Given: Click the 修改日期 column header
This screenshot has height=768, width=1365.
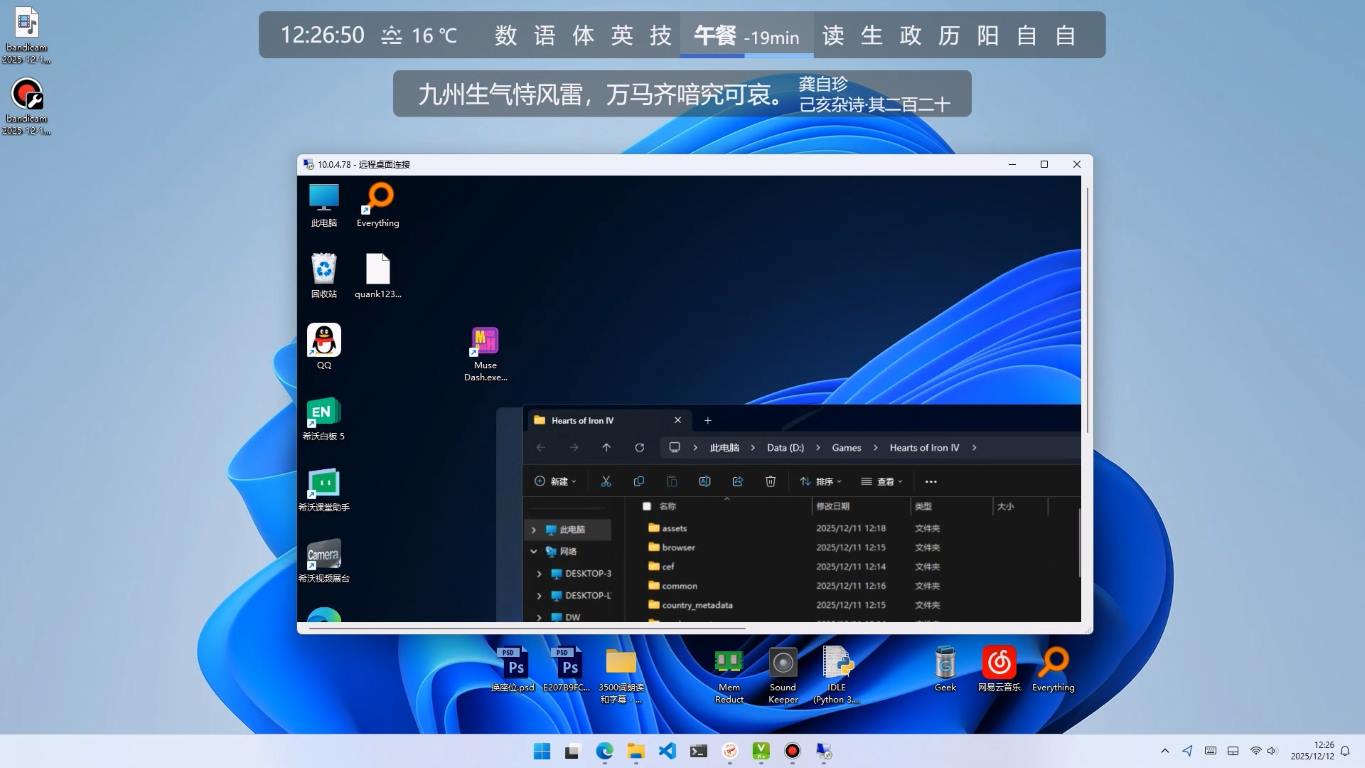Looking at the screenshot, I should coord(833,507).
